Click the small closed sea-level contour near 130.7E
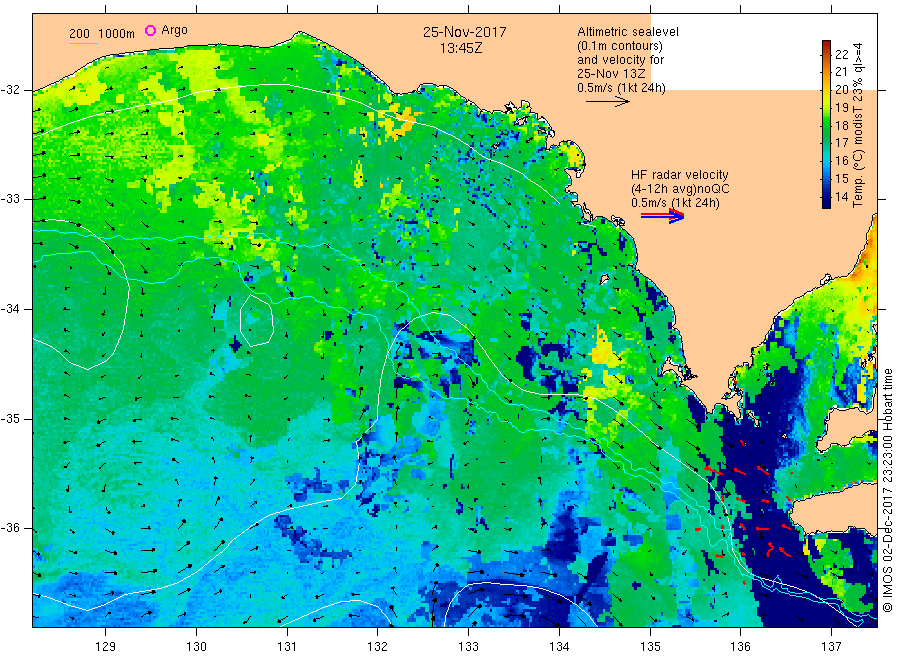 [257, 320]
